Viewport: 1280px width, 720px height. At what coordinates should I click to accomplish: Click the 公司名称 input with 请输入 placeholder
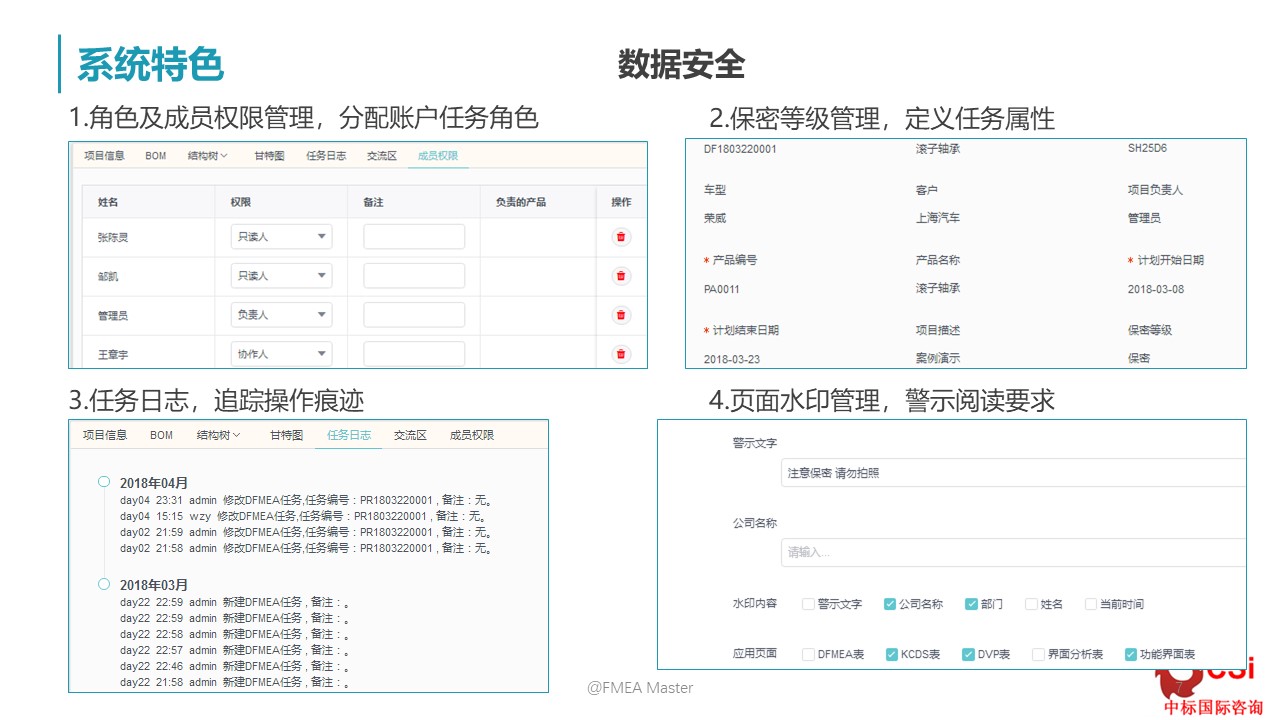[1013, 552]
